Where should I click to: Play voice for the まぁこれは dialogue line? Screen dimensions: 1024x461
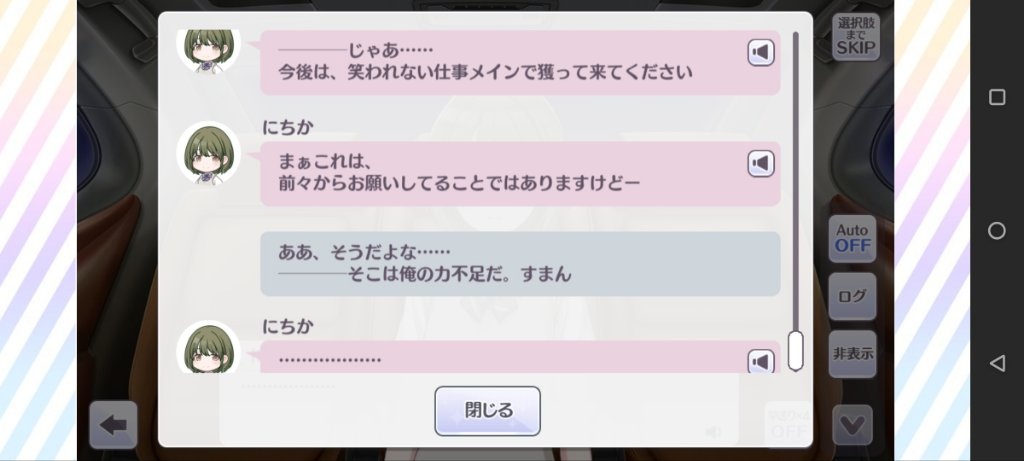coord(761,163)
